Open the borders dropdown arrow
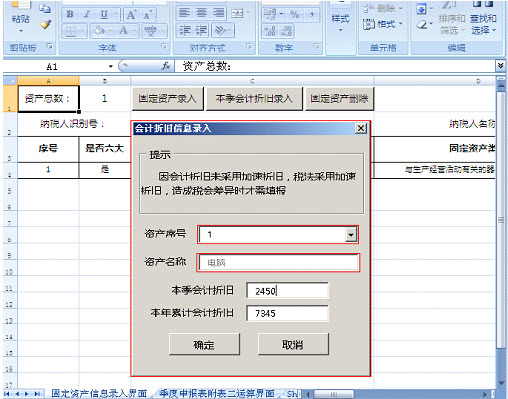The width and height of the screenshot is (508, 399). coord(82,31)
